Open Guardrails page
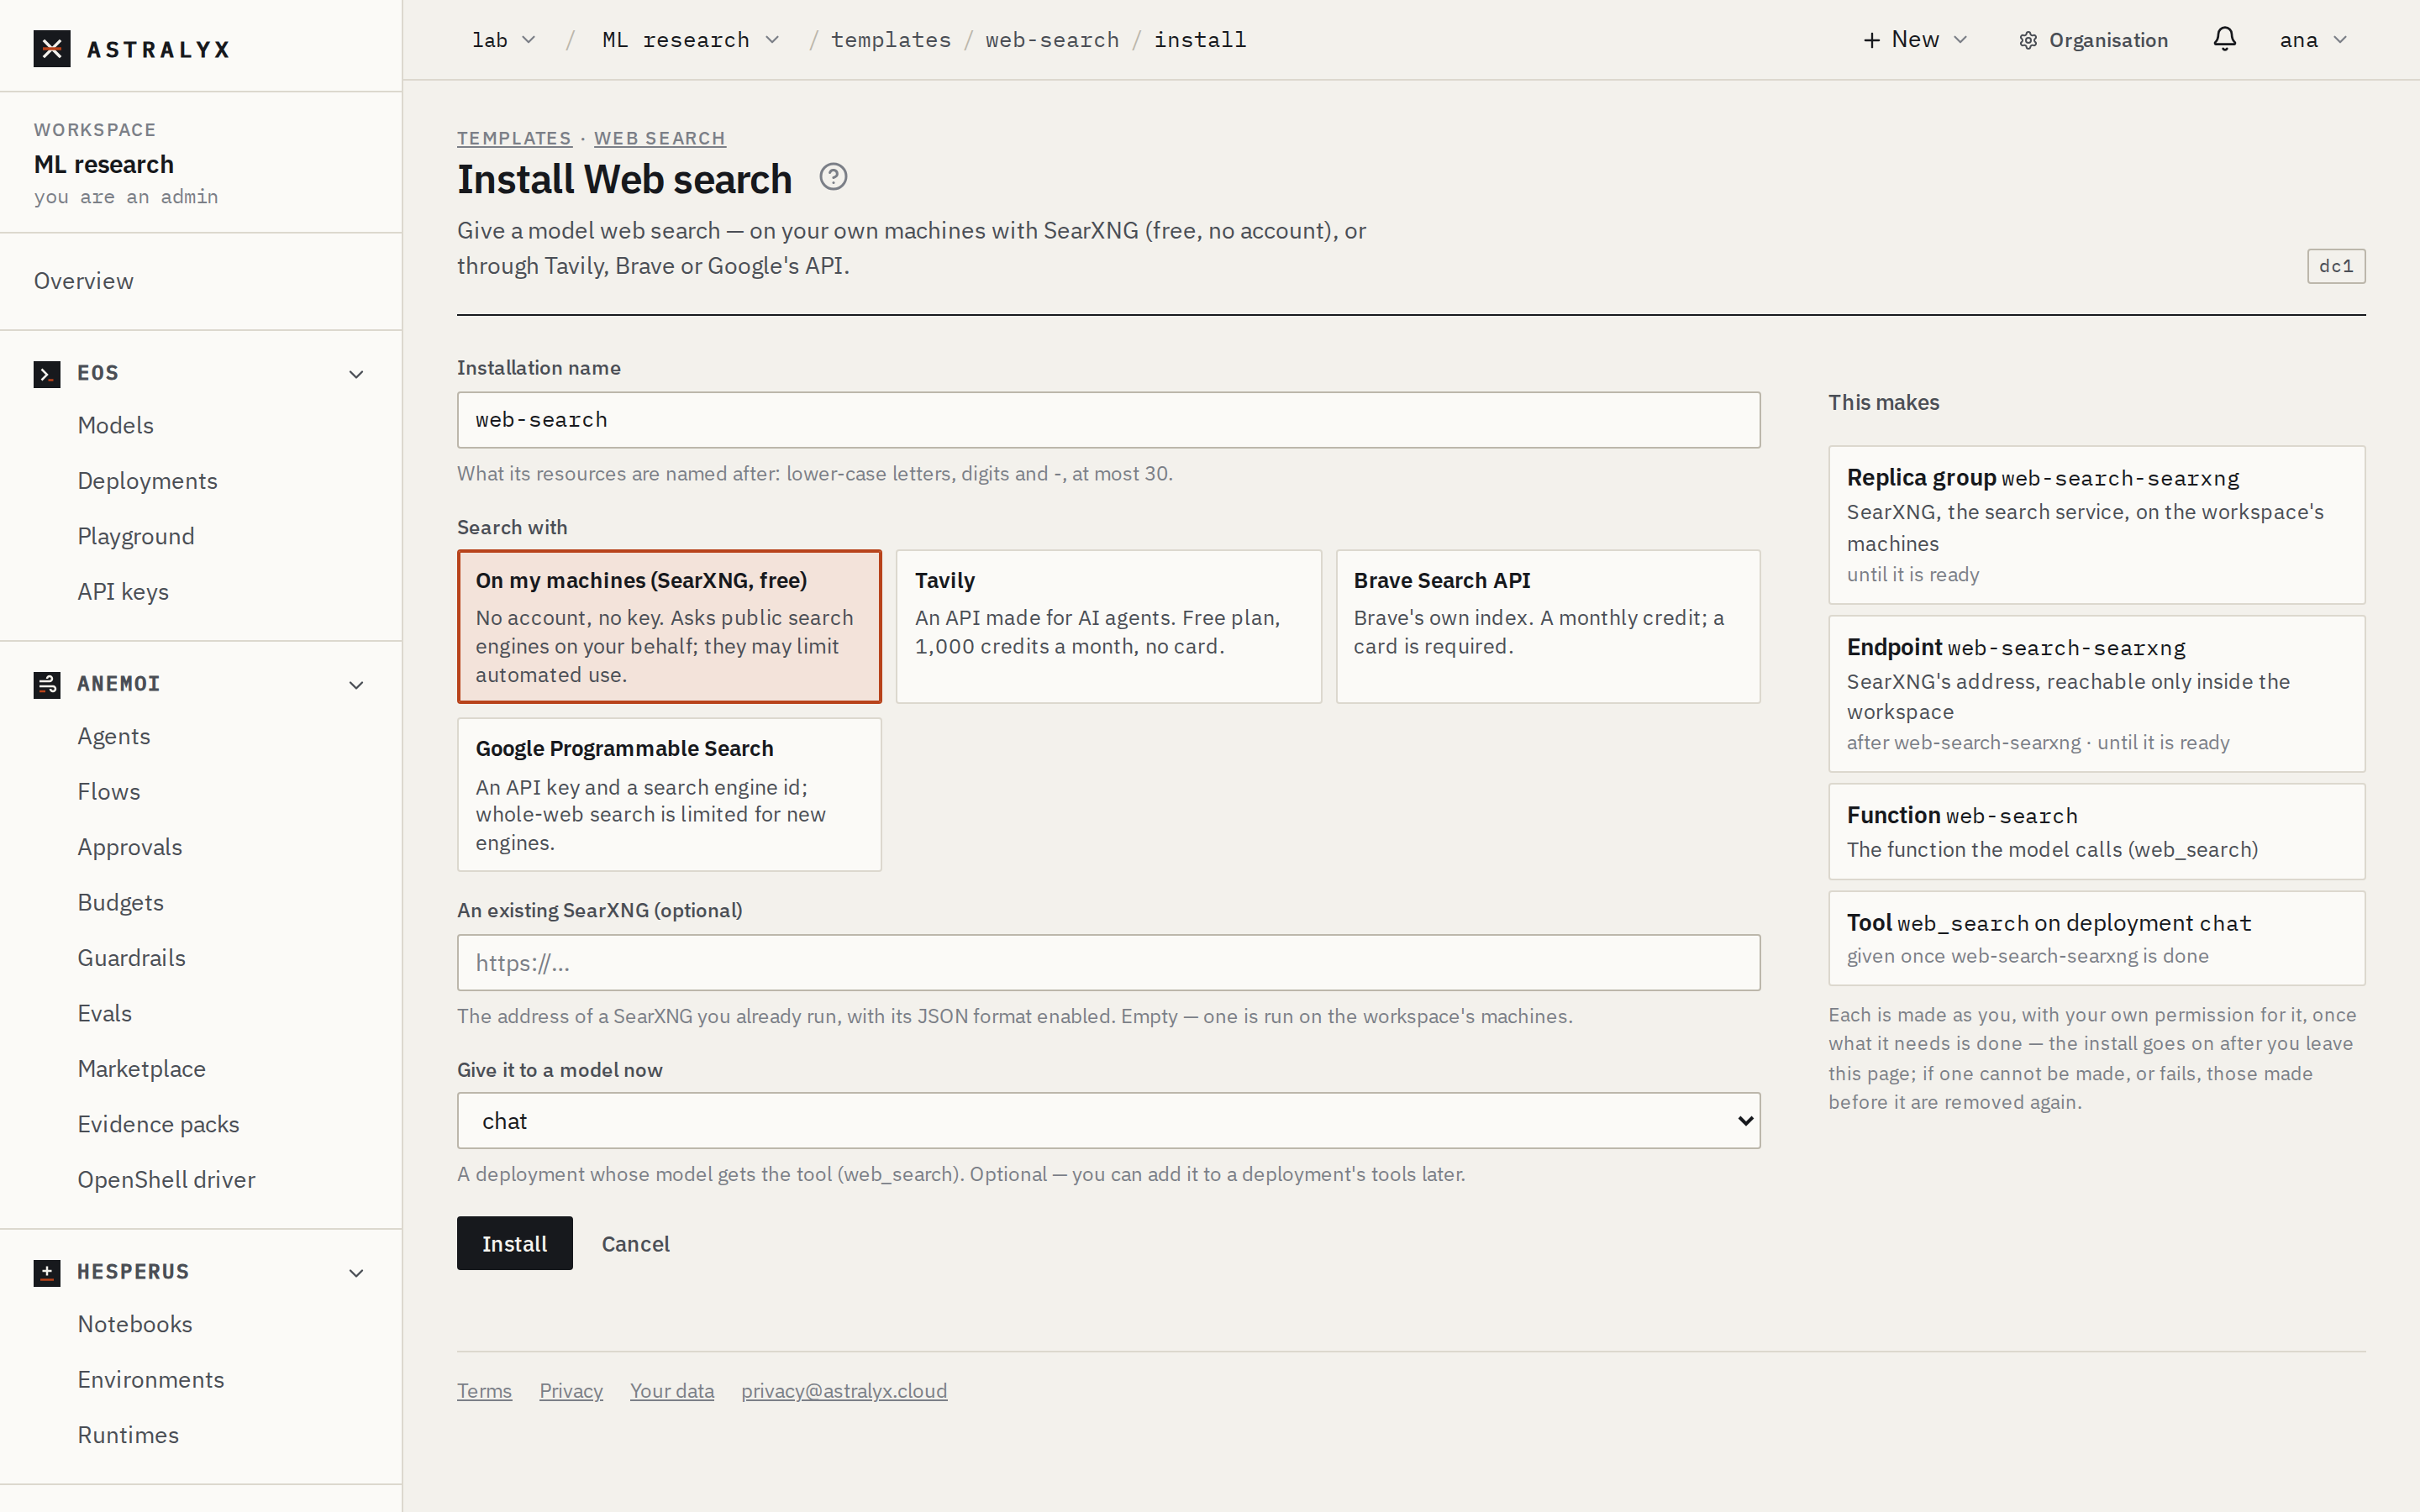2420x1512 pixels. pos(132,958)
